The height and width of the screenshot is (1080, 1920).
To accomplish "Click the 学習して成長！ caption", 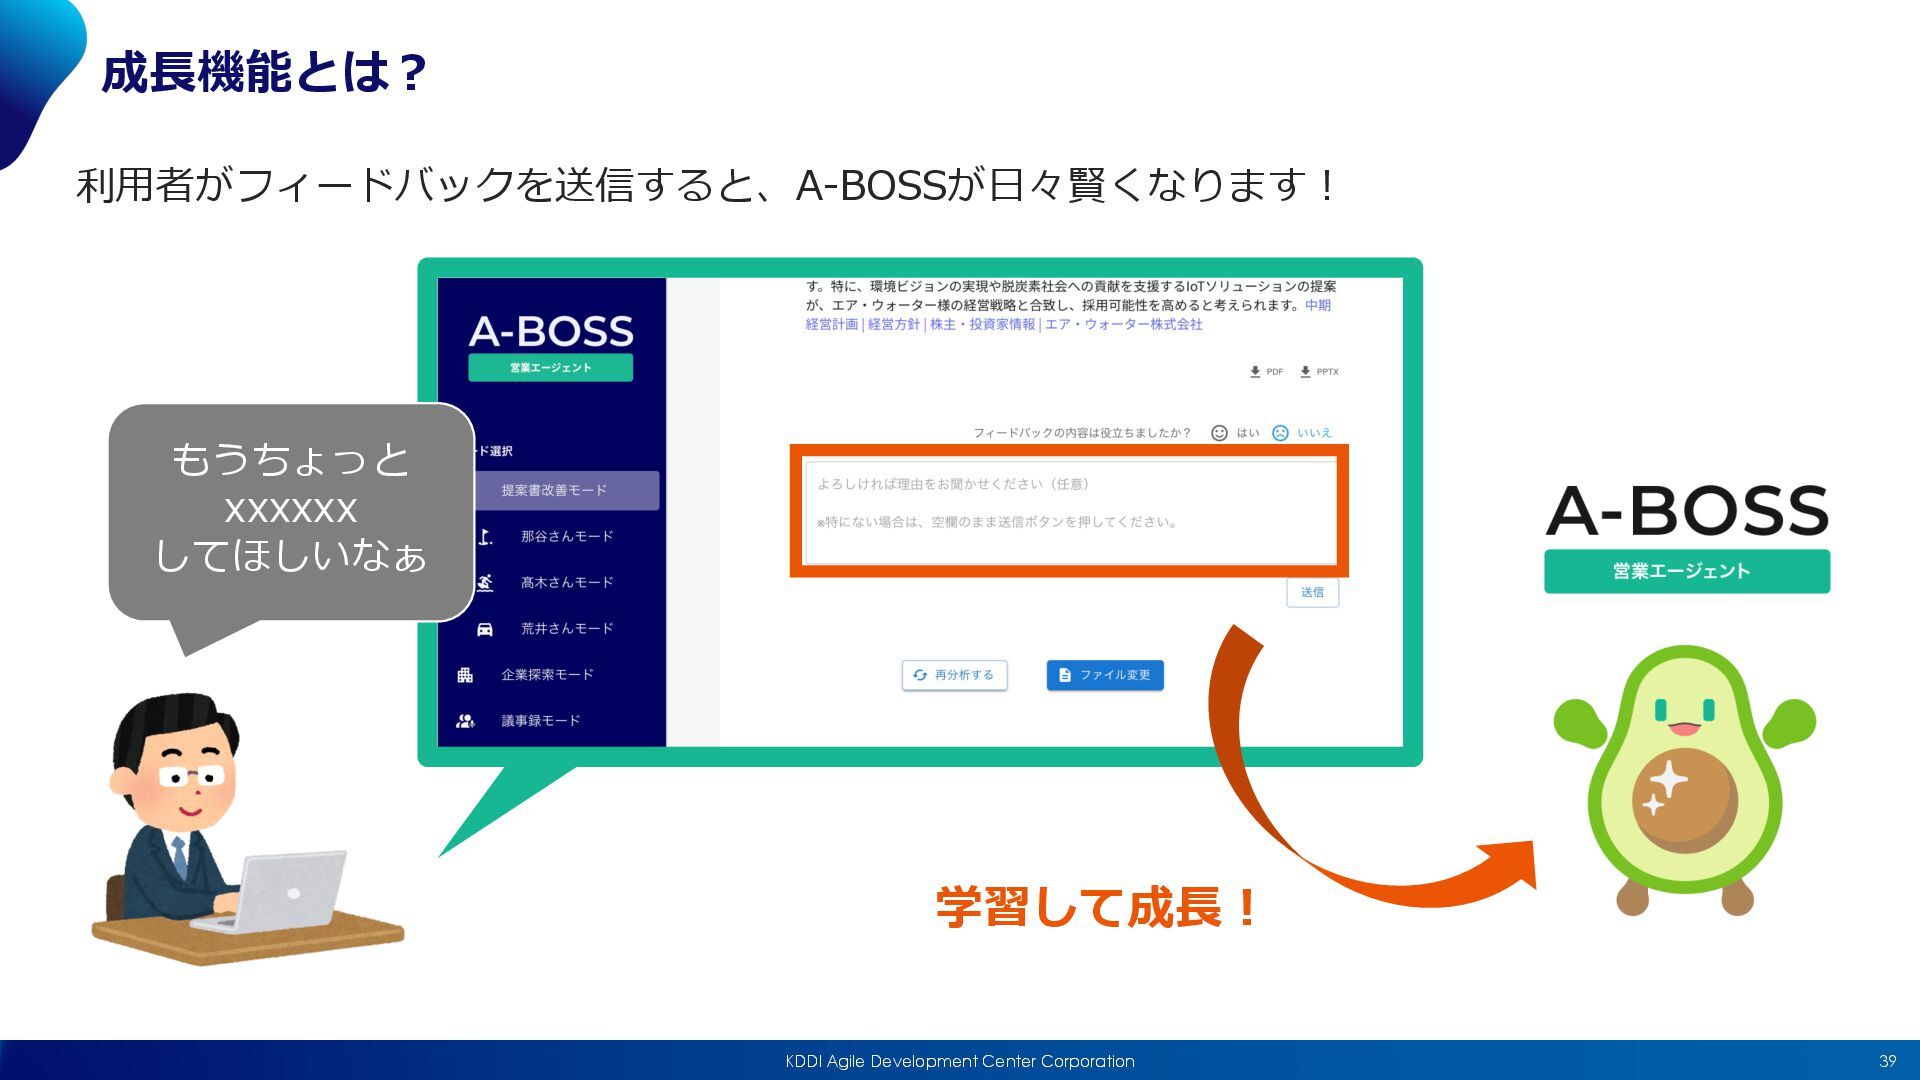I will (x=1096, y=908).
